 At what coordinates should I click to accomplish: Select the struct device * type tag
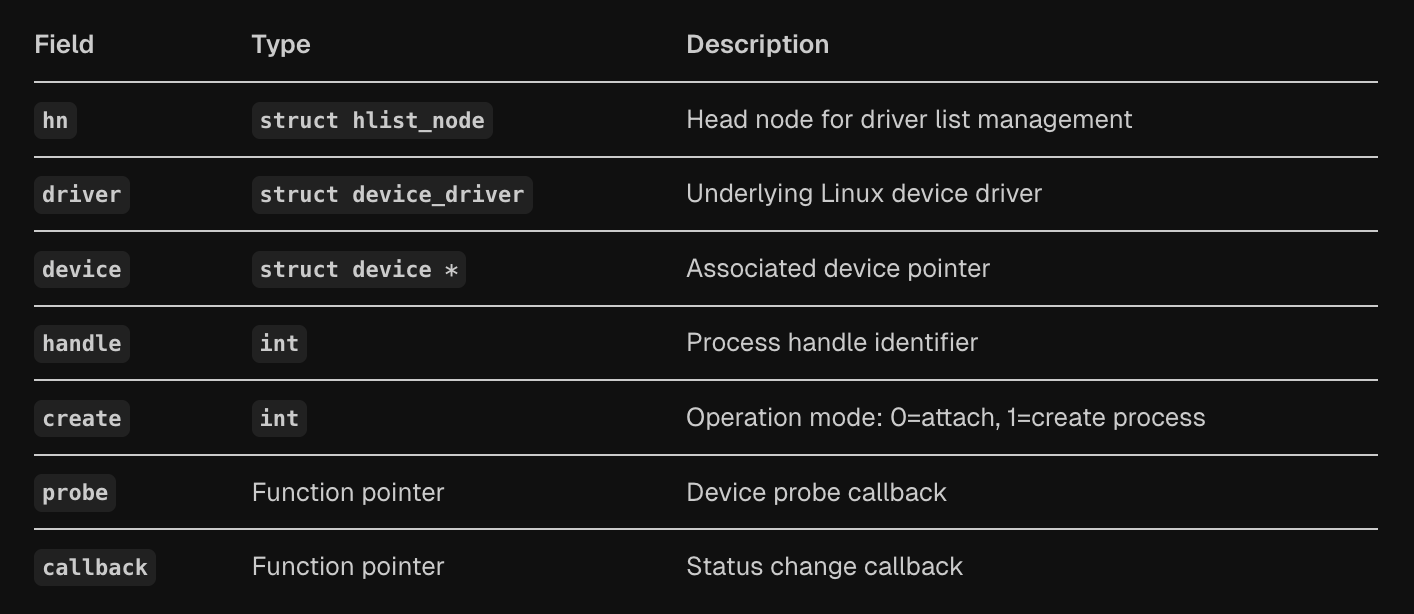tap(359, 269)
